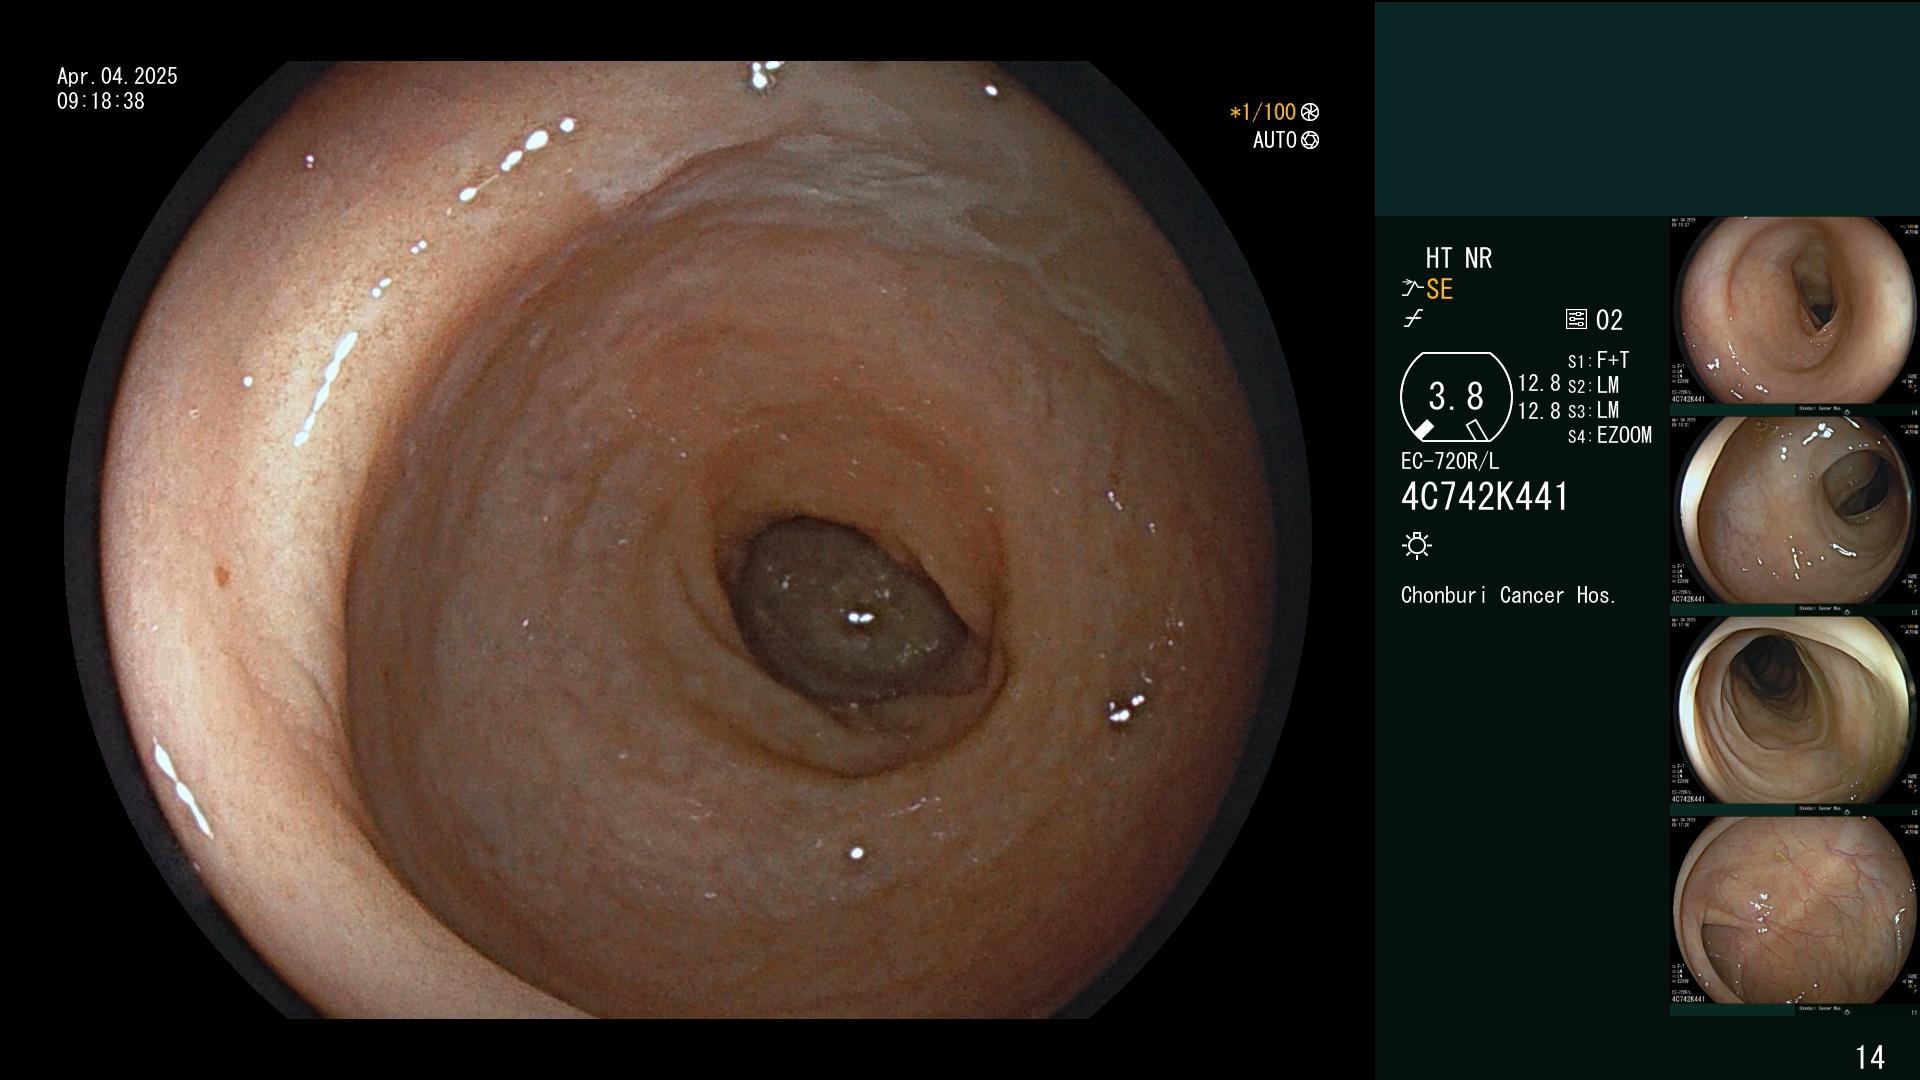
Task: Click the settings list icon beside 02
Action: click(x=1576, y=320)
